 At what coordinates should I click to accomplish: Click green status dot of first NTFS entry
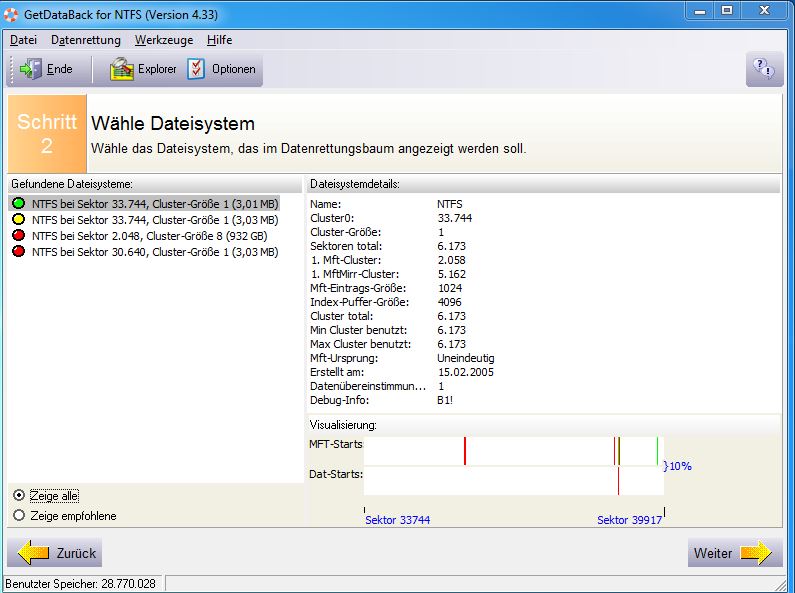[19, 203]
